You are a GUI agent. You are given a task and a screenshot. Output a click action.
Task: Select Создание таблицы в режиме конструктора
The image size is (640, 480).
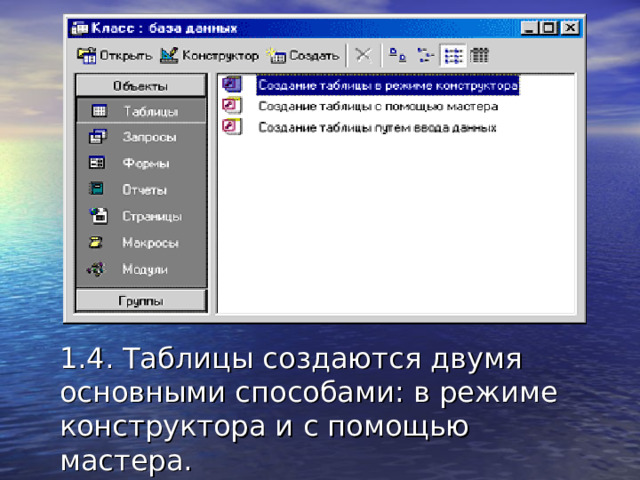point(388,85)
